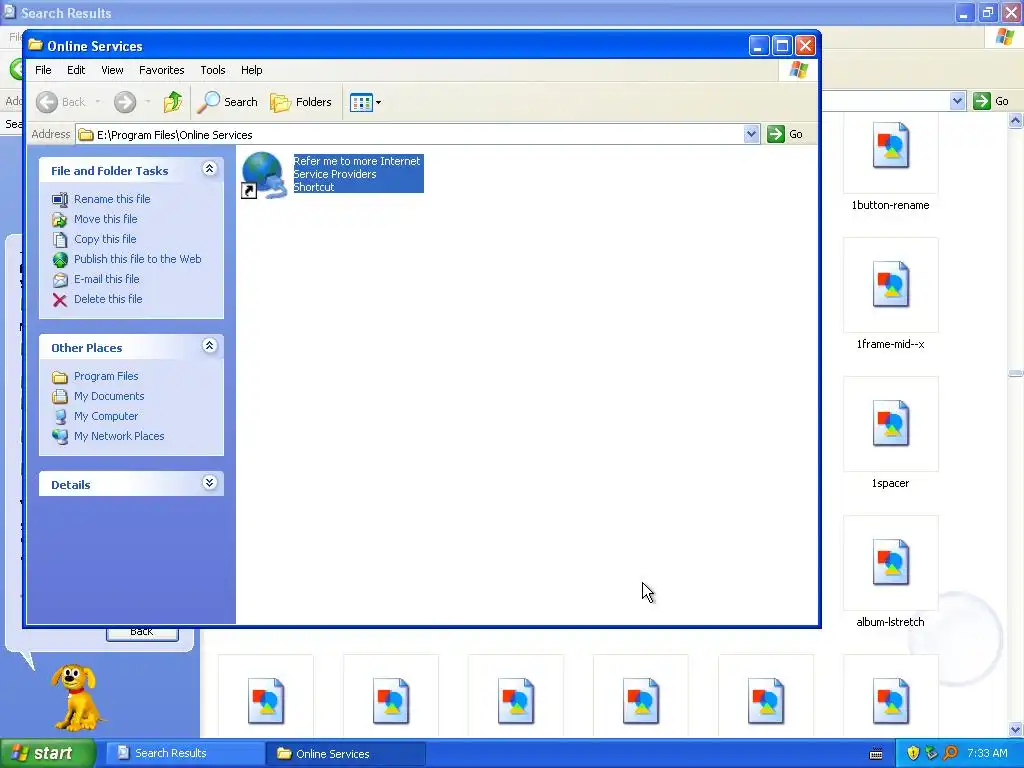
Task: Open the Start menu
Action: 47,753
